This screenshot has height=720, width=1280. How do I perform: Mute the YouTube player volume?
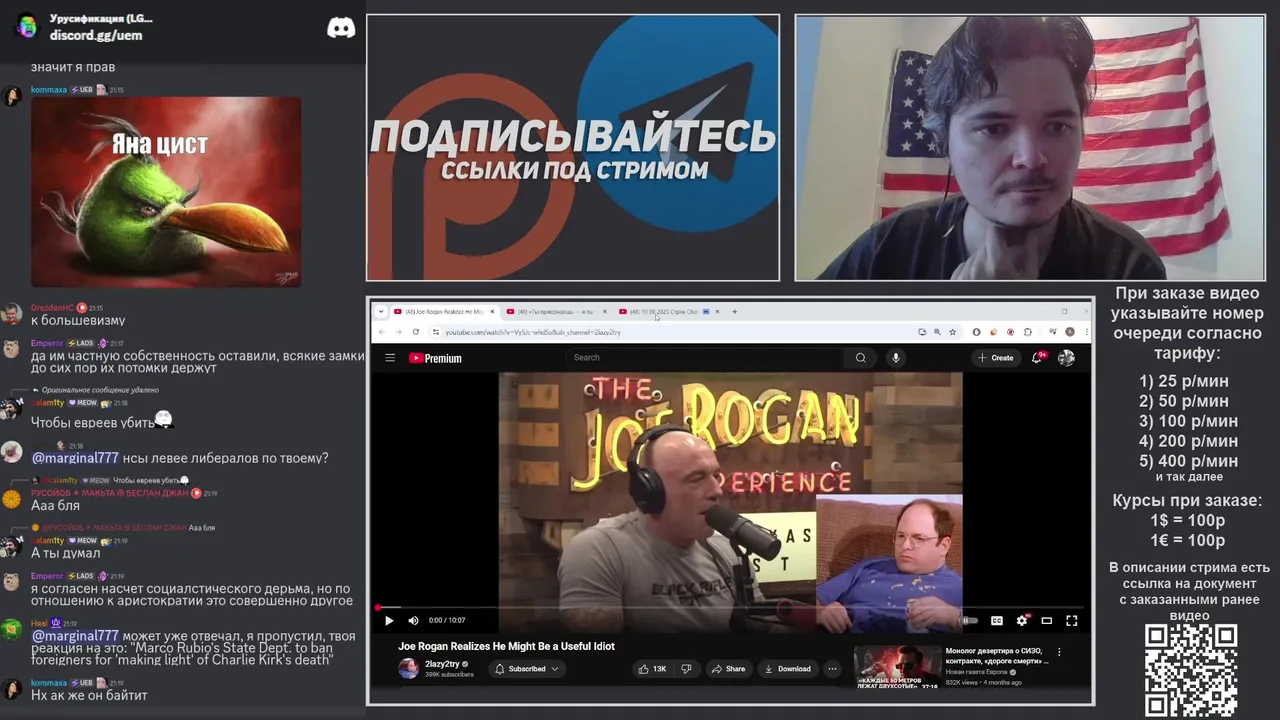click(x=411, y=620)
